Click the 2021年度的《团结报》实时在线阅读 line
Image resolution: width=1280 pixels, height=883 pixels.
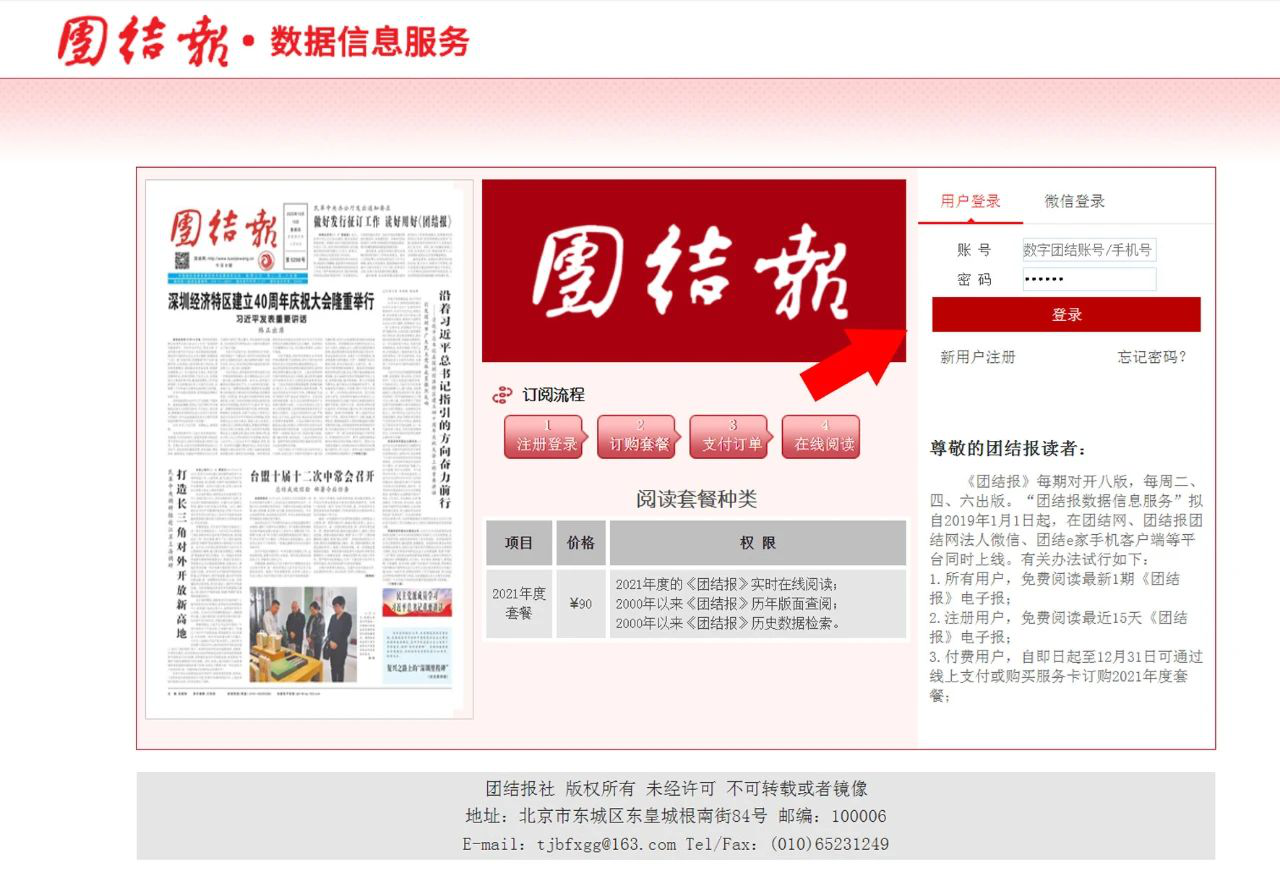[x=727, y=584]
